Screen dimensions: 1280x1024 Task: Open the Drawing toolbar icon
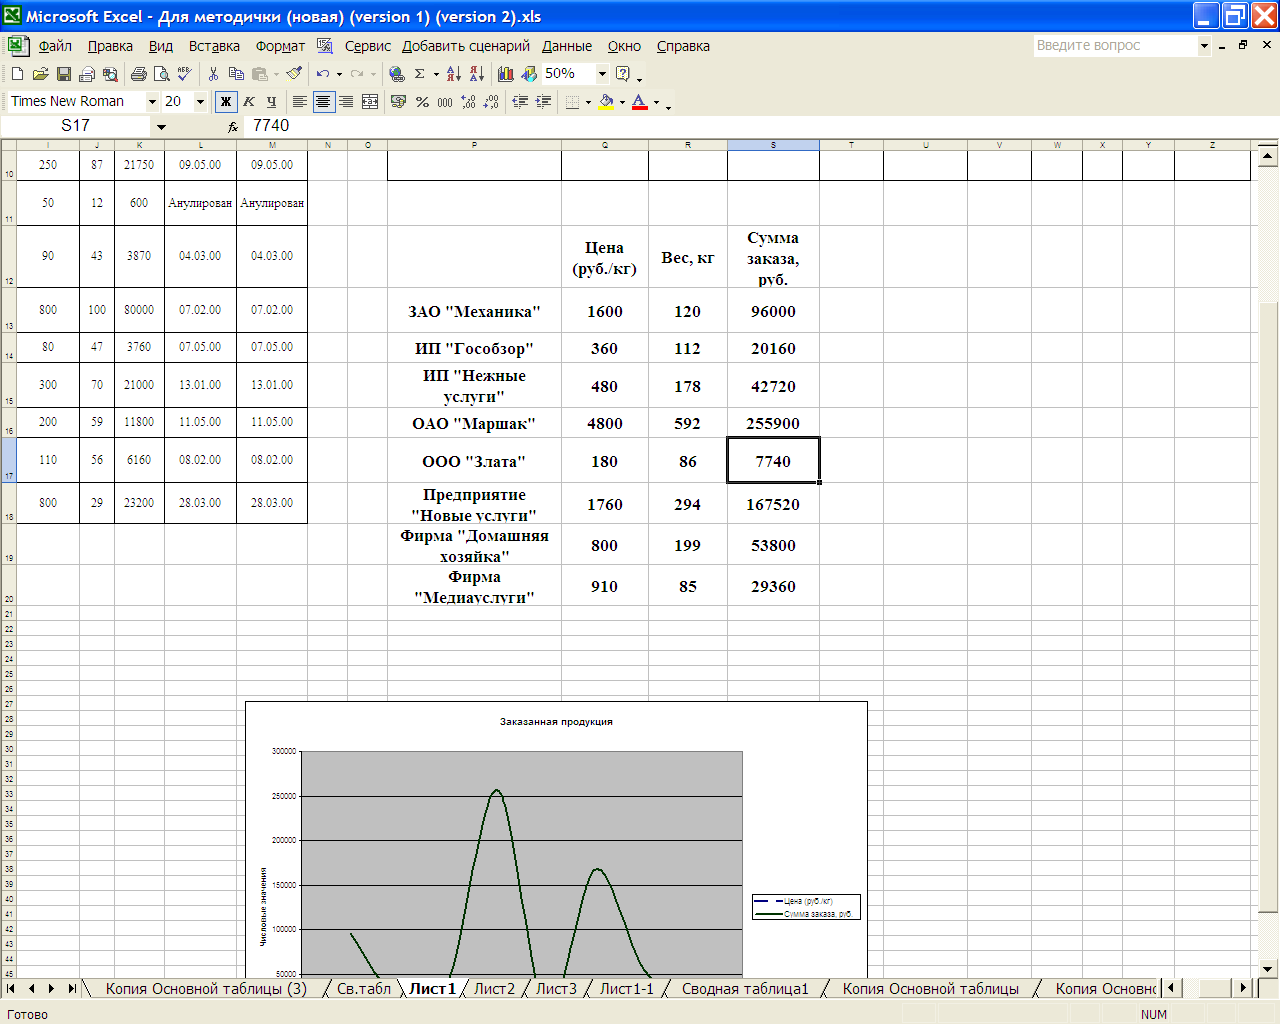coord(528,74)
